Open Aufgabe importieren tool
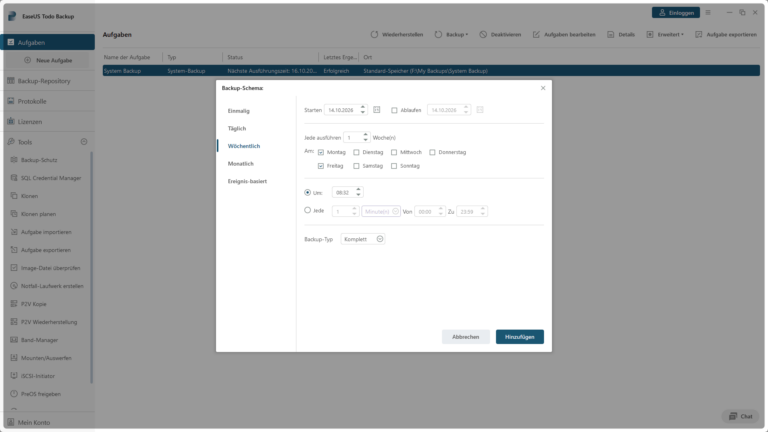Screen dimensions: 768x432 pyautogui.click(x=48, y=232)
